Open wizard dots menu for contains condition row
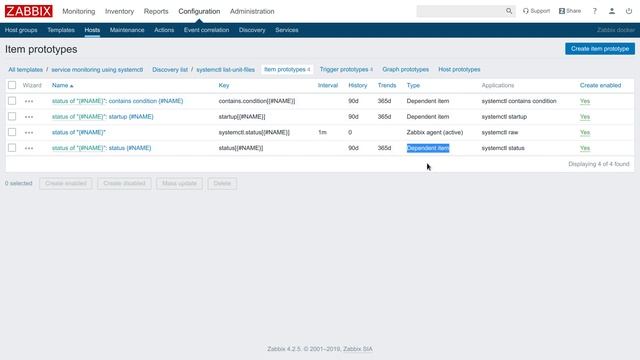The height and width of the screenshot is (360, 640). (x=29, y=101)
